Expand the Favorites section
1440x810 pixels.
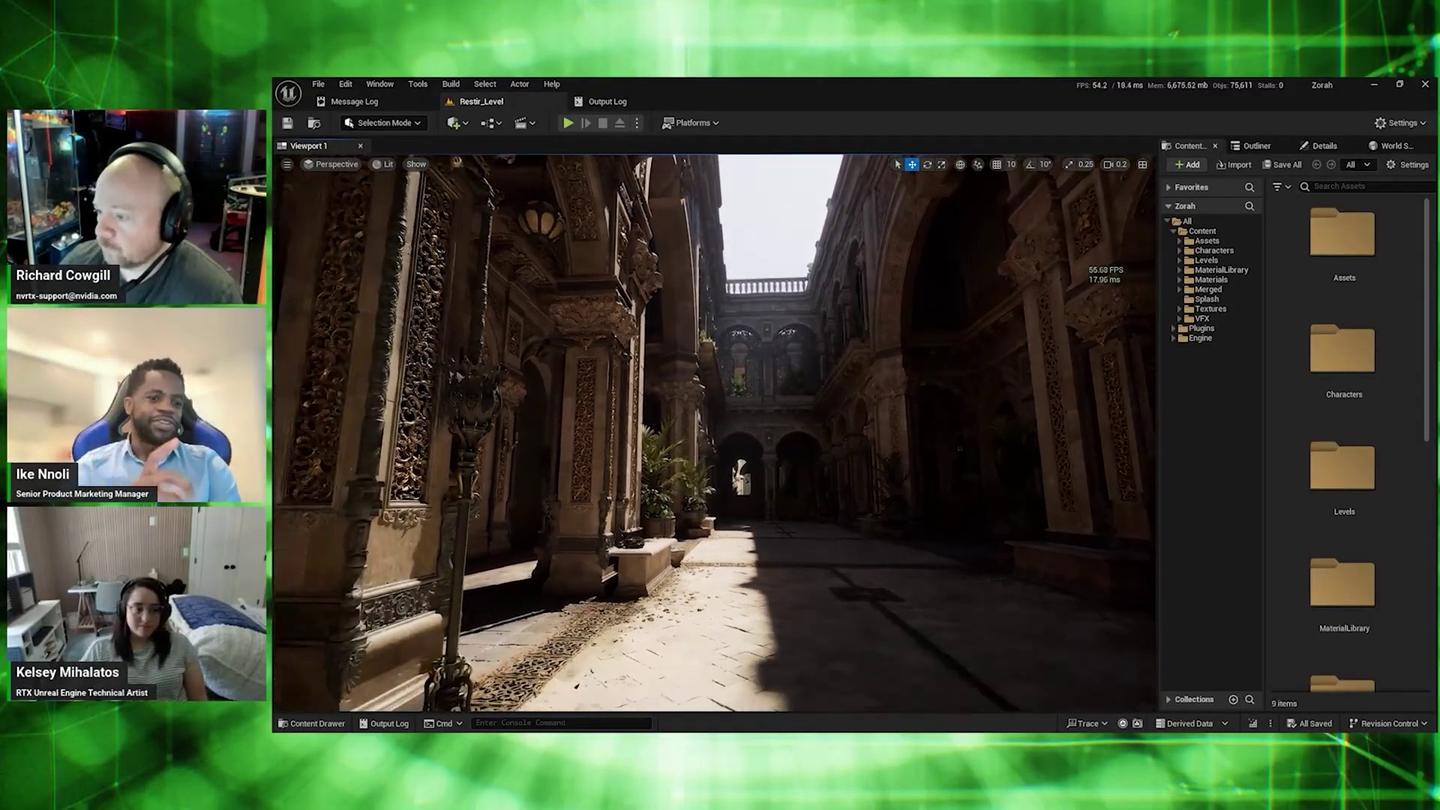point(1168,187)
